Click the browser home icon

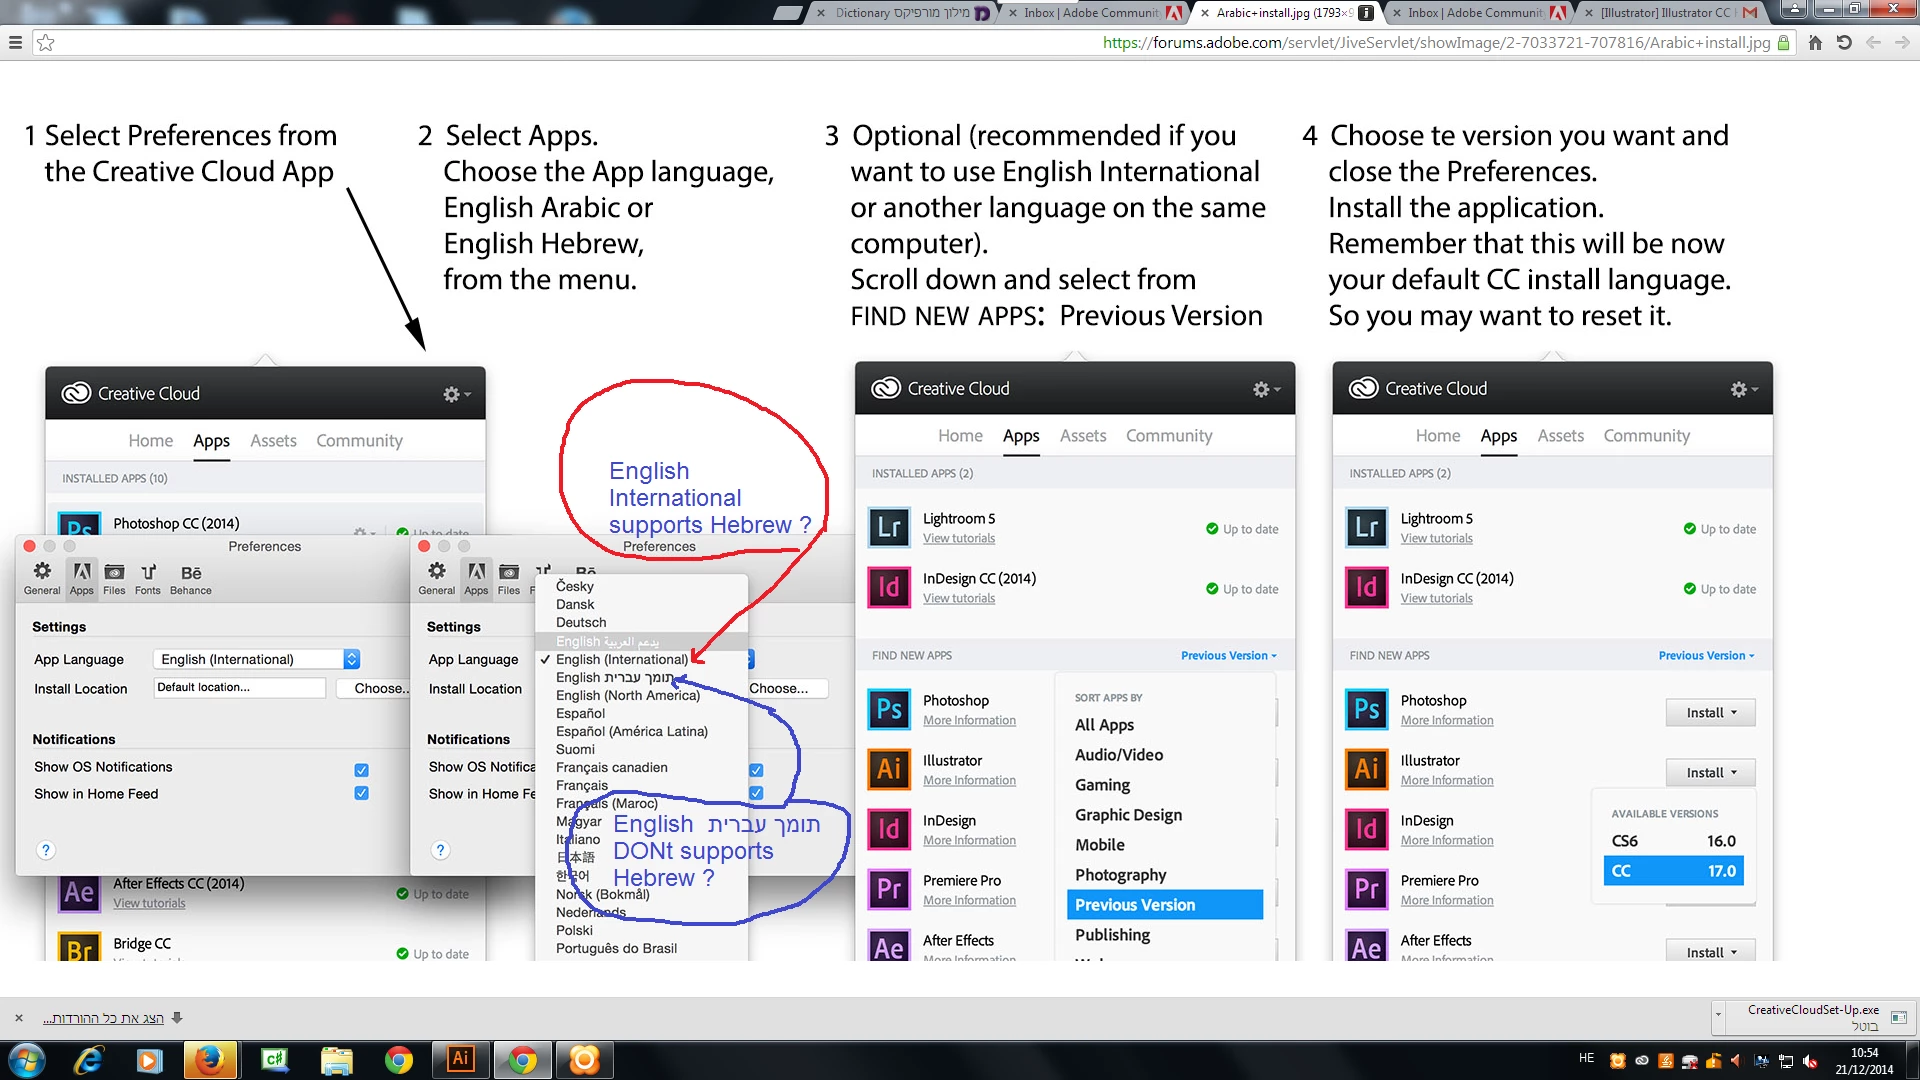tap(1815, 43)
